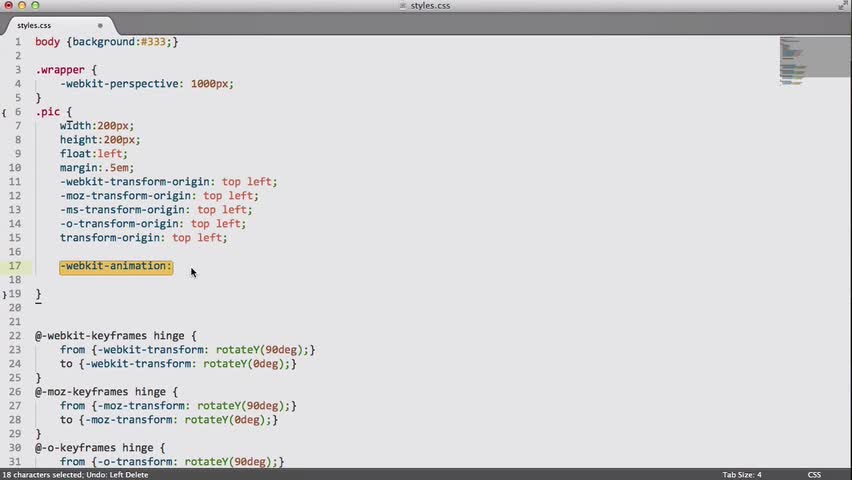Image resolution: width=852 pixels, height=480 pixels.
Task: Click the float:left declaration
Action: click(93, 154)
